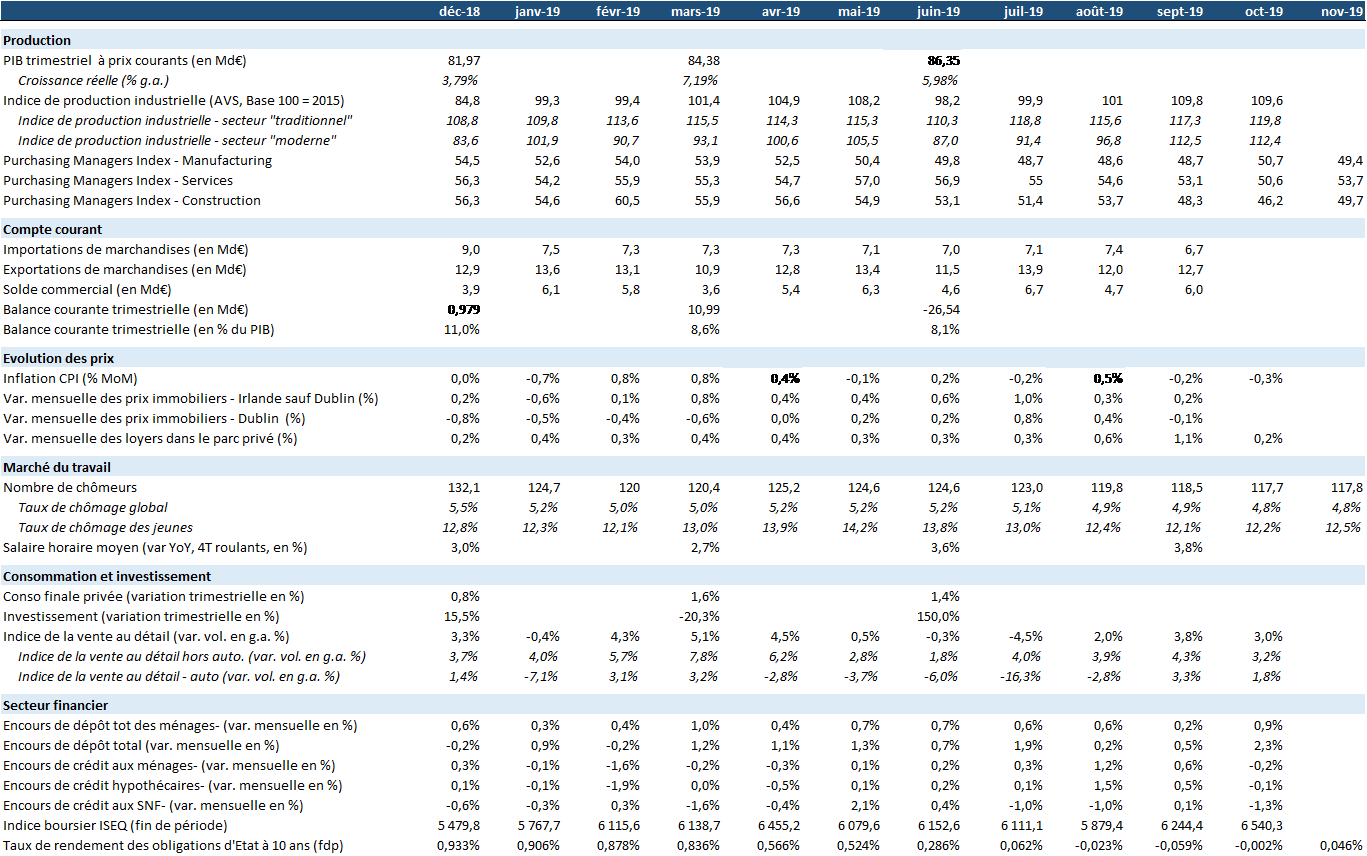The height and width of the screenshot is (856, 1367).
Task: Select the nov-19 column header
Action: pos(1341,11)
